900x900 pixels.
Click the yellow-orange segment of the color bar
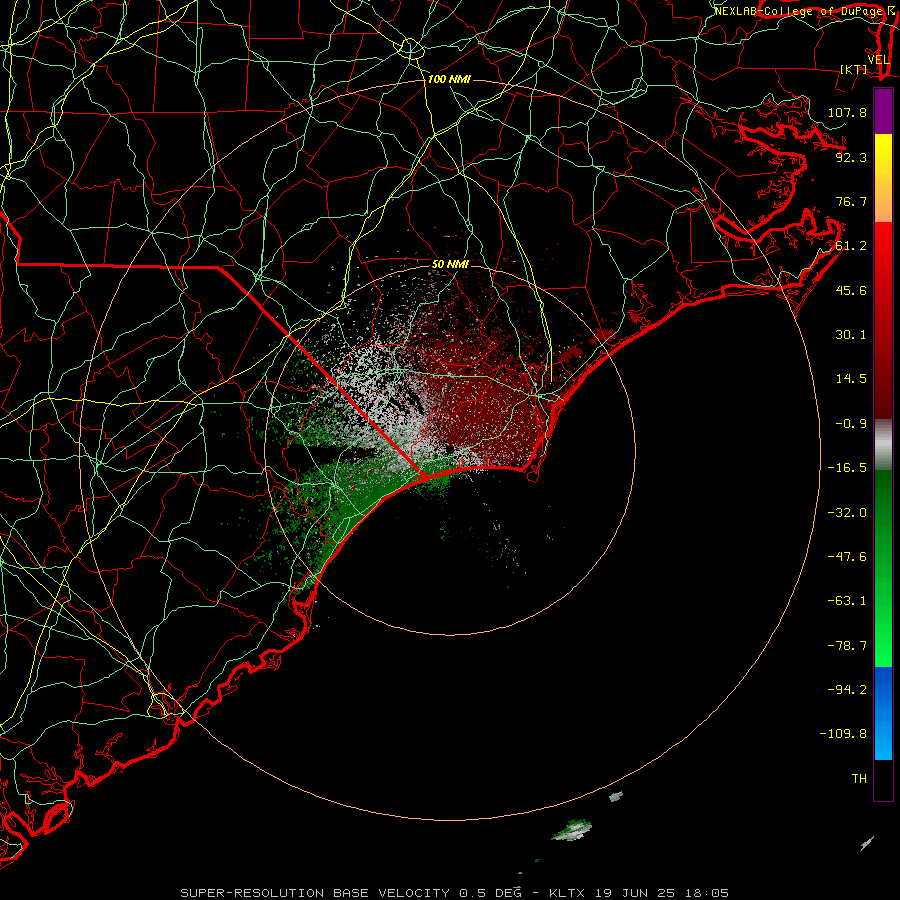coord(883,178)
